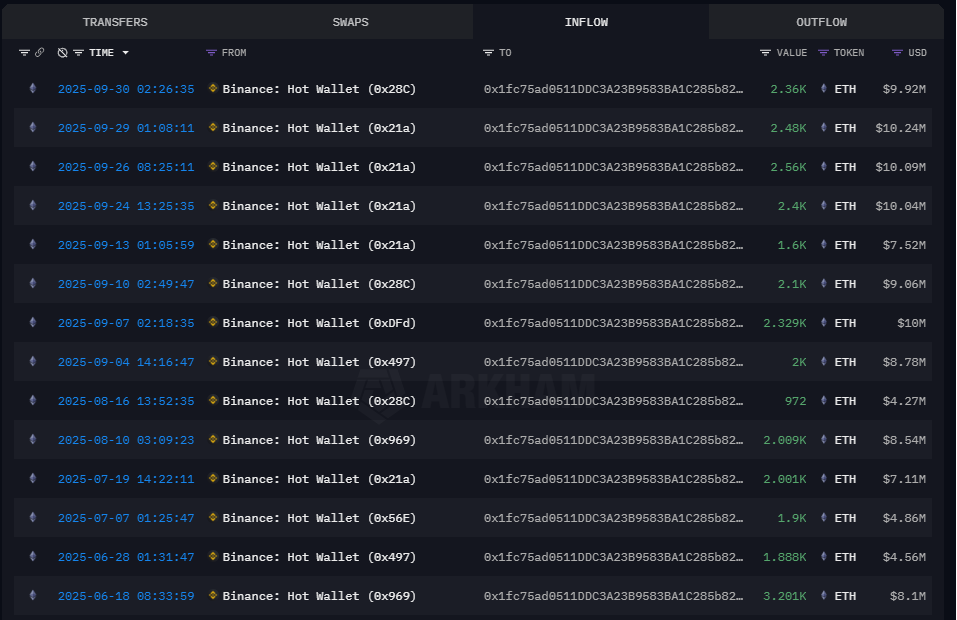Select the INFLOW tab
957x620 pixels.
click(x=586, y=22)
